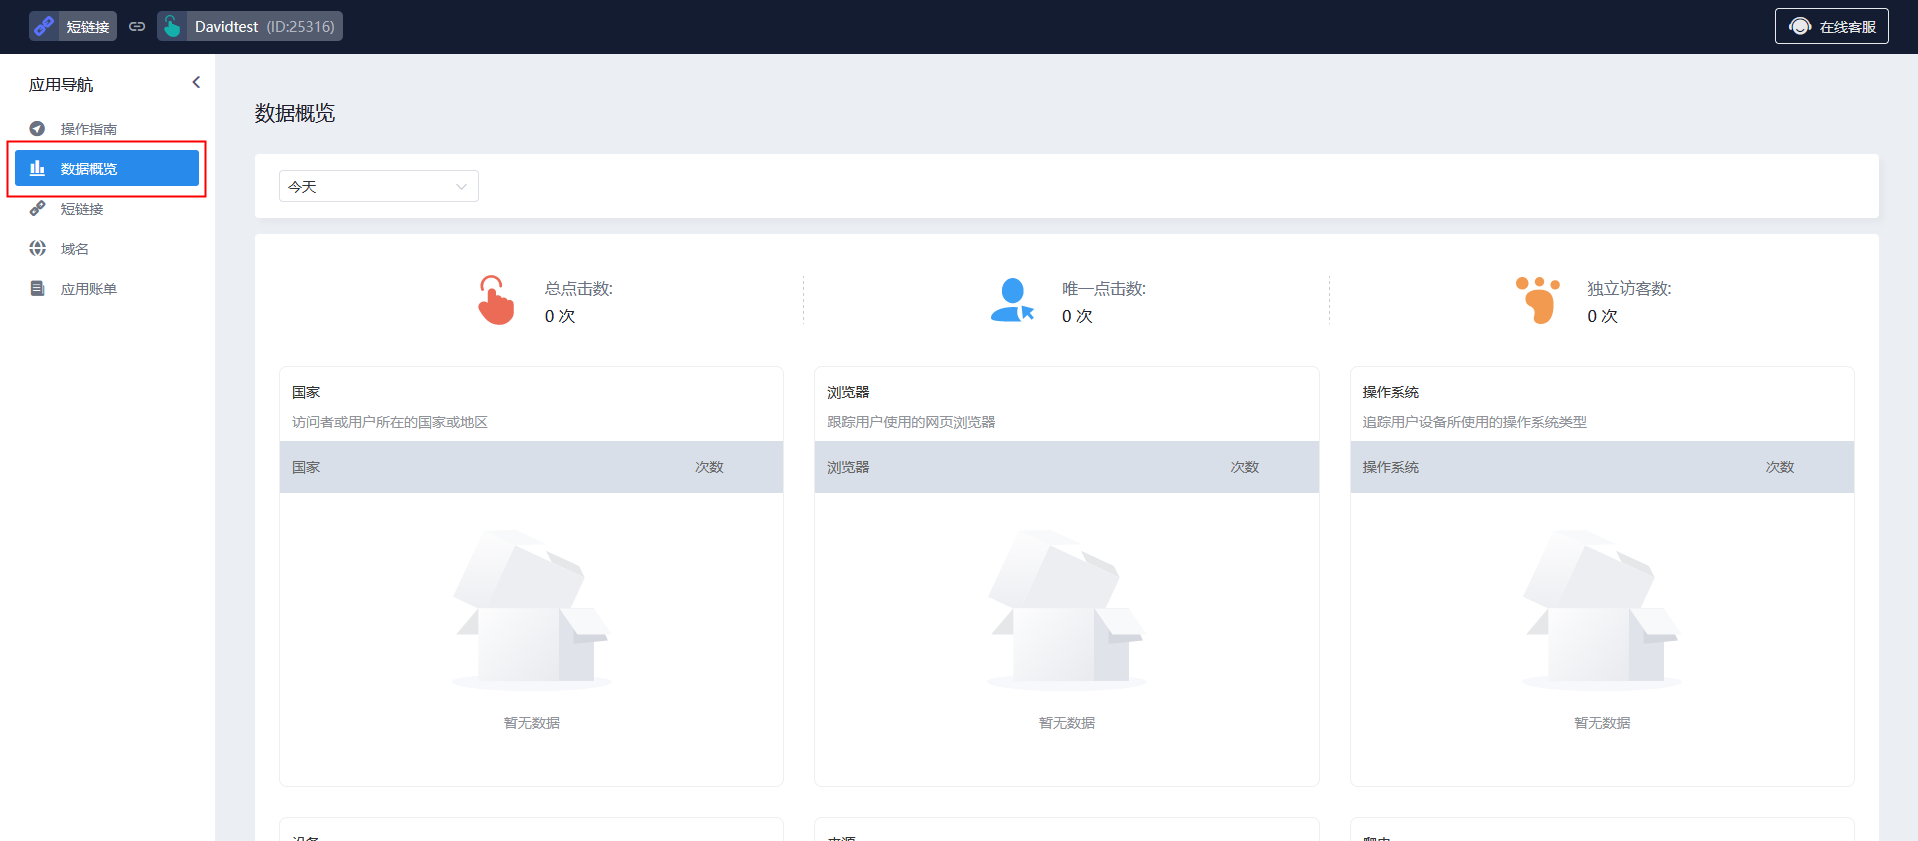The height and width of the screenshot is (841, 1918).
Task: Click the document icon for 应用账单
Action: 37,288
